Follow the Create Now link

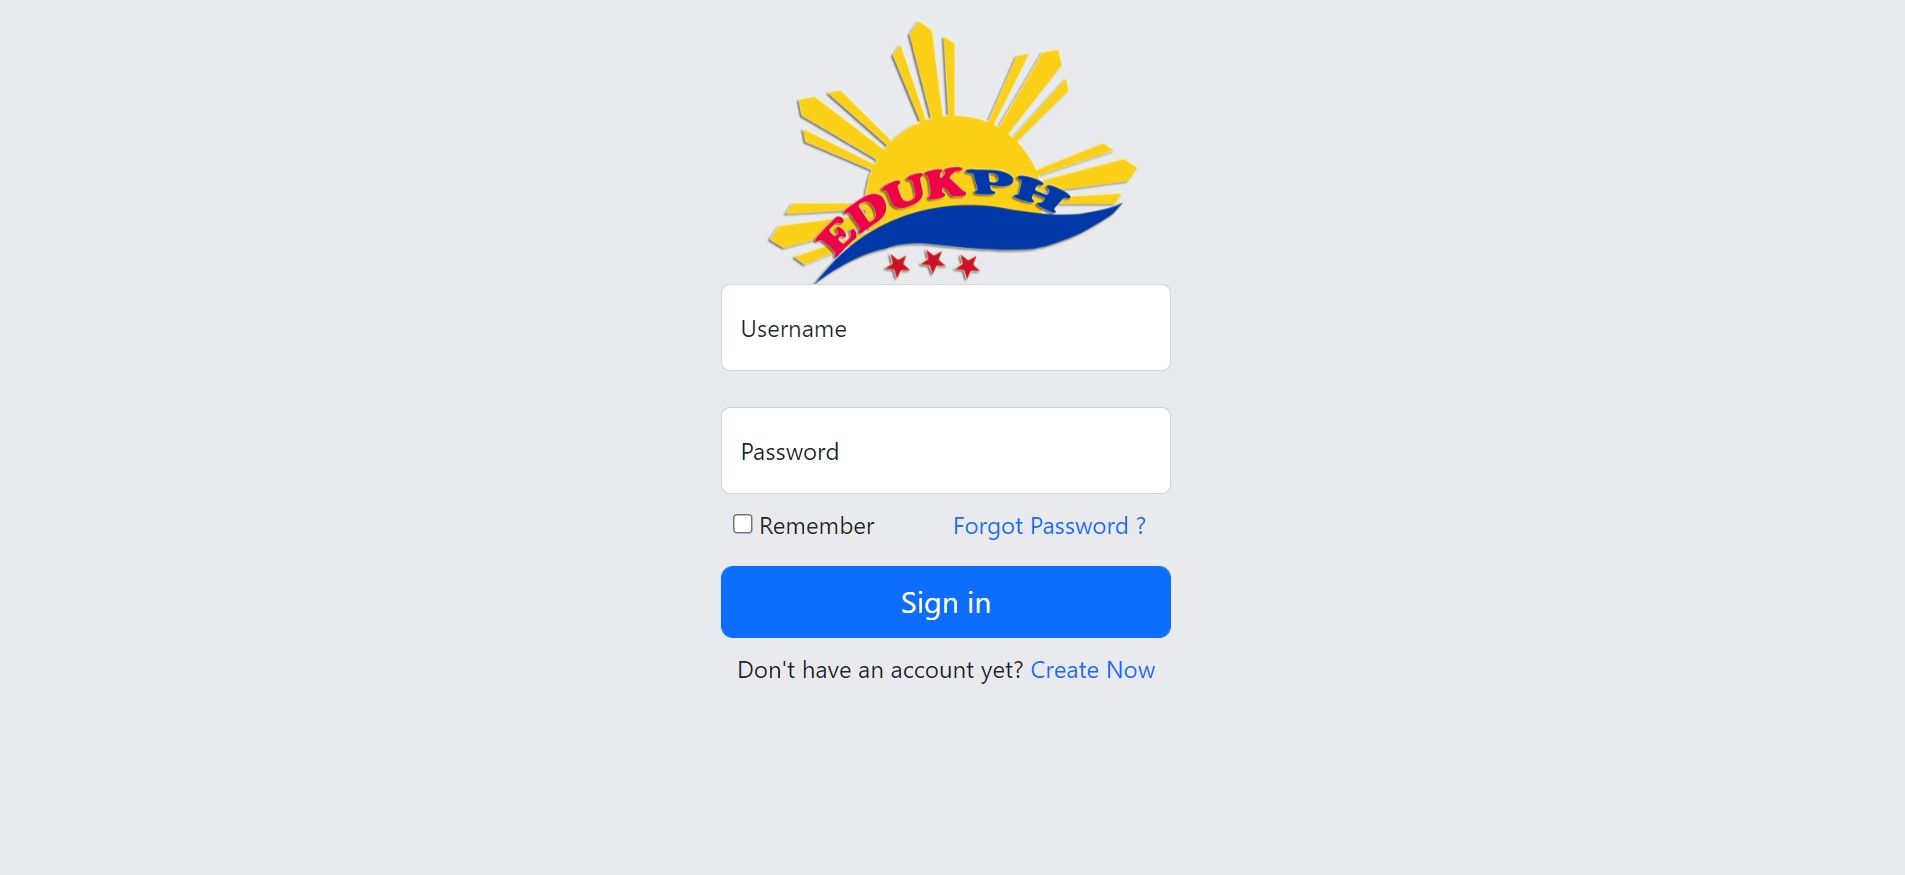point(1092,670)
